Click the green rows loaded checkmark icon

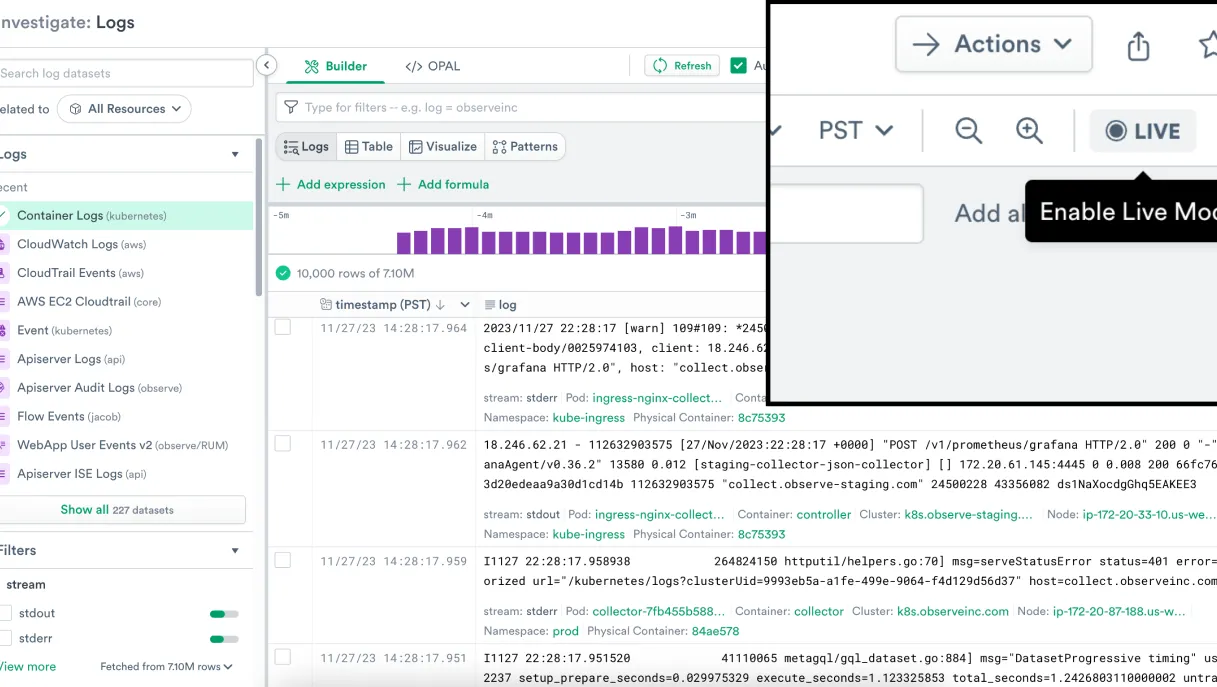click(283, 273)
